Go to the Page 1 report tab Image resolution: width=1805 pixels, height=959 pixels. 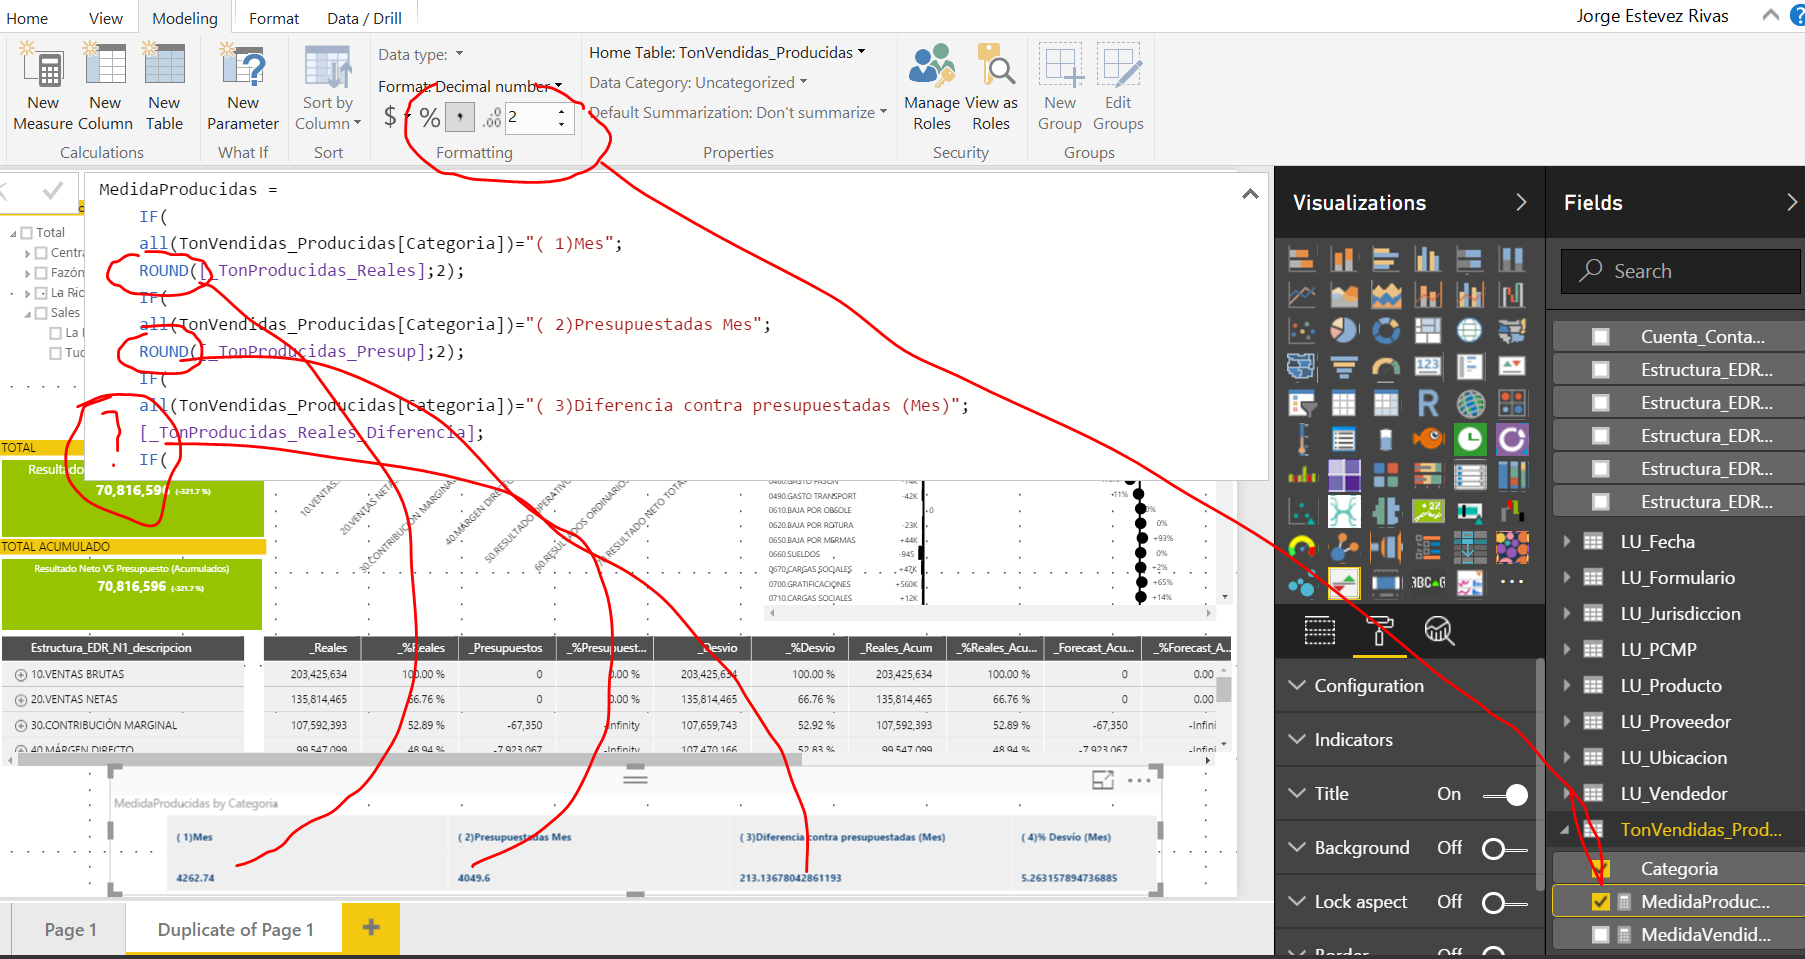(70, 930)
